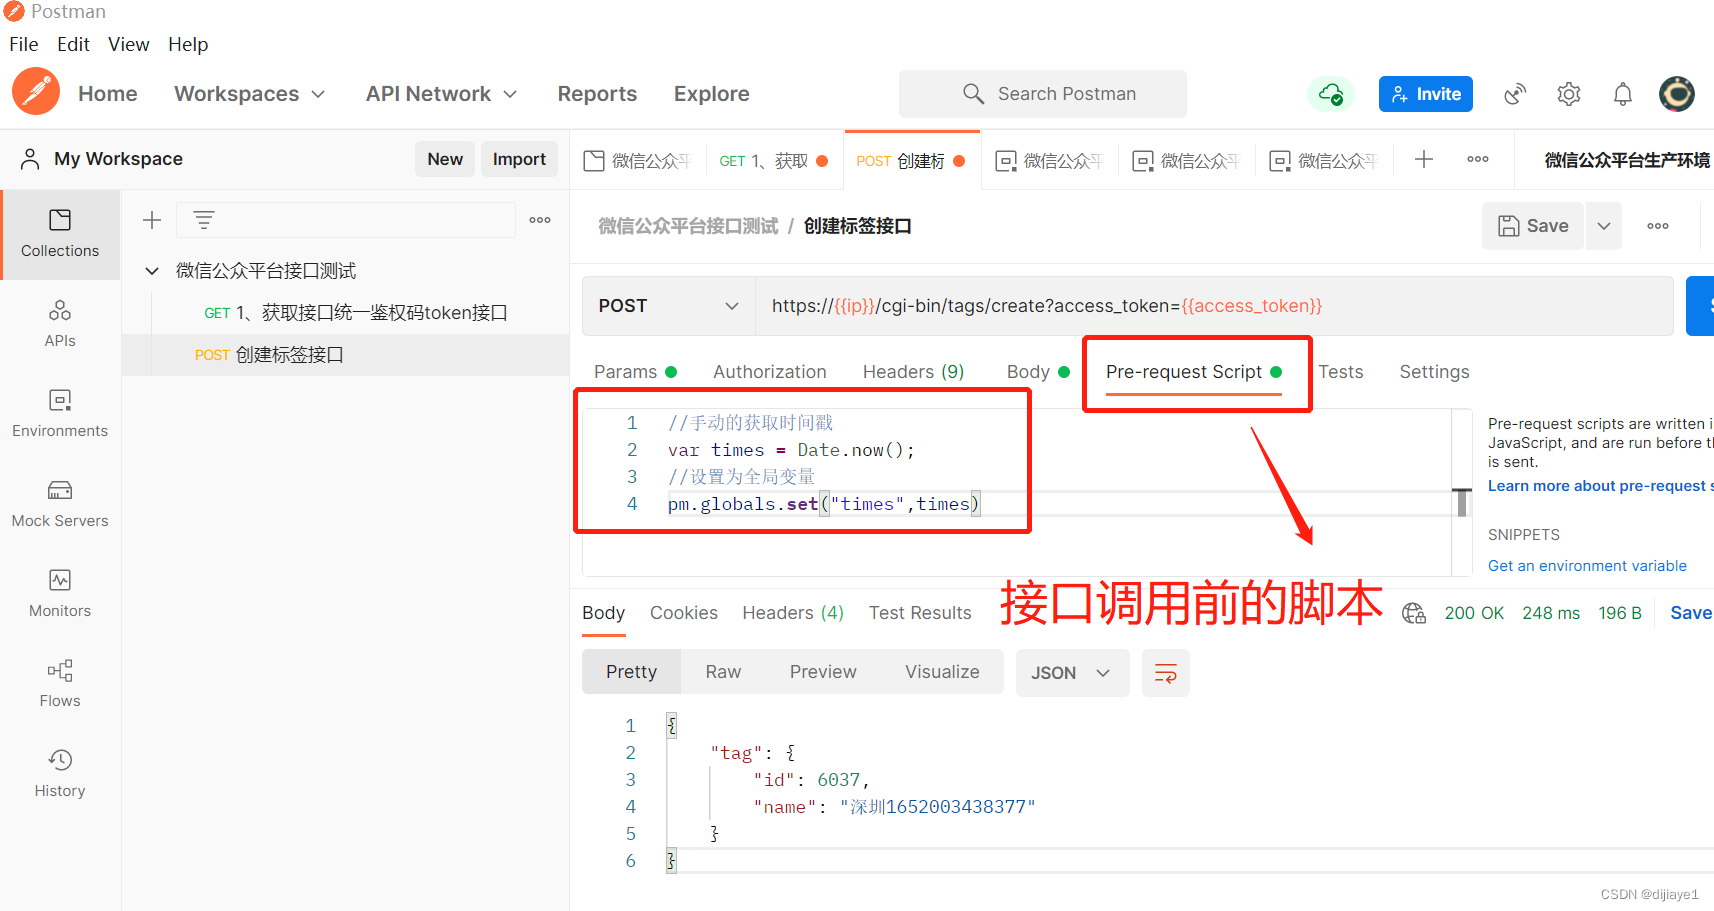The width and height of the screenshot is (1714, 911).
Task: Open the History panel
Action: point(60,772)
